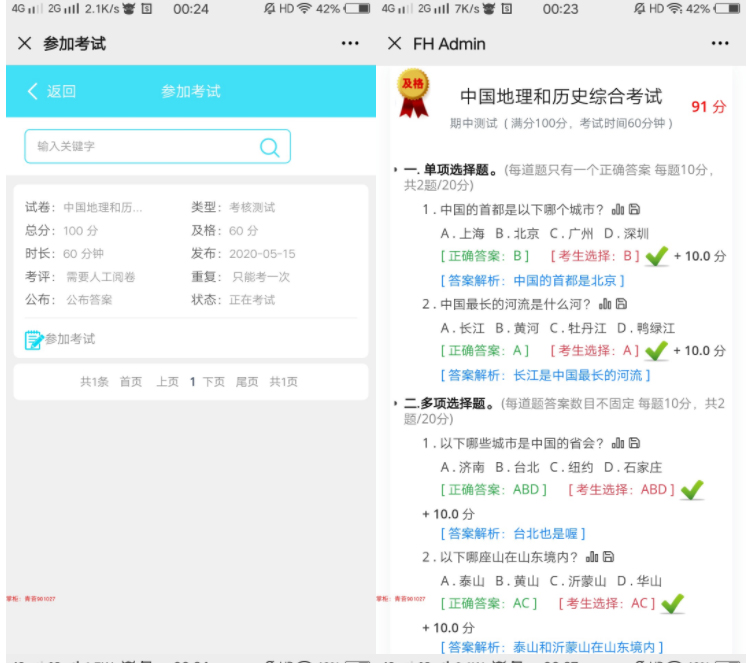Open statistics chart icon for 山东境内 question
Image resolution: width=748 pixels, height=663 pixels.
click(x=592, y=556)
